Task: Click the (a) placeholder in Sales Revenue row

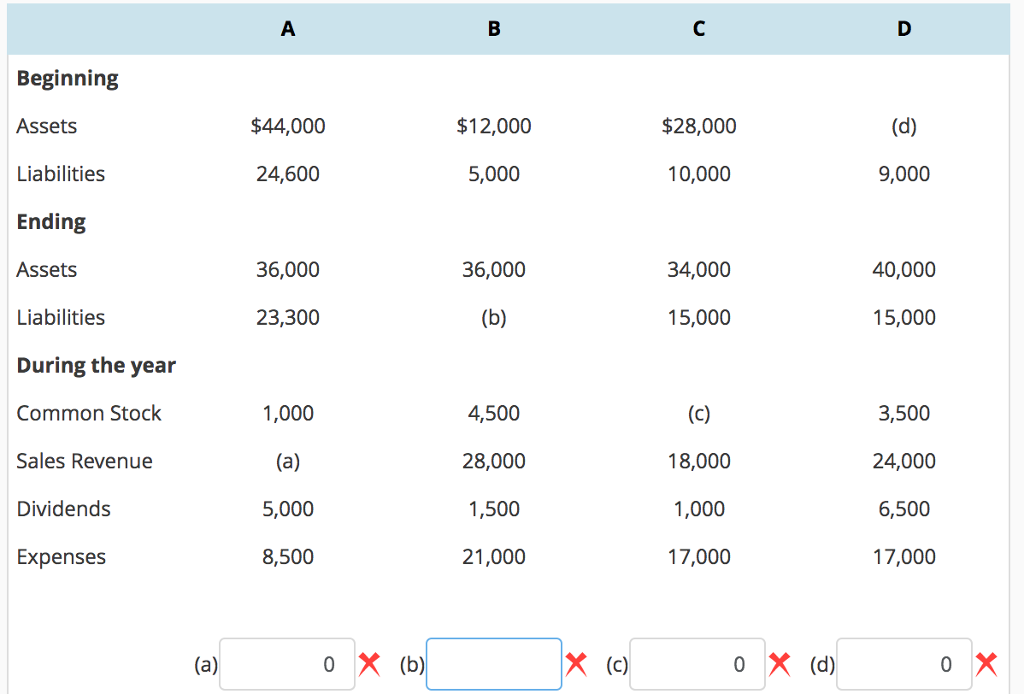Action: pos(288,461)
